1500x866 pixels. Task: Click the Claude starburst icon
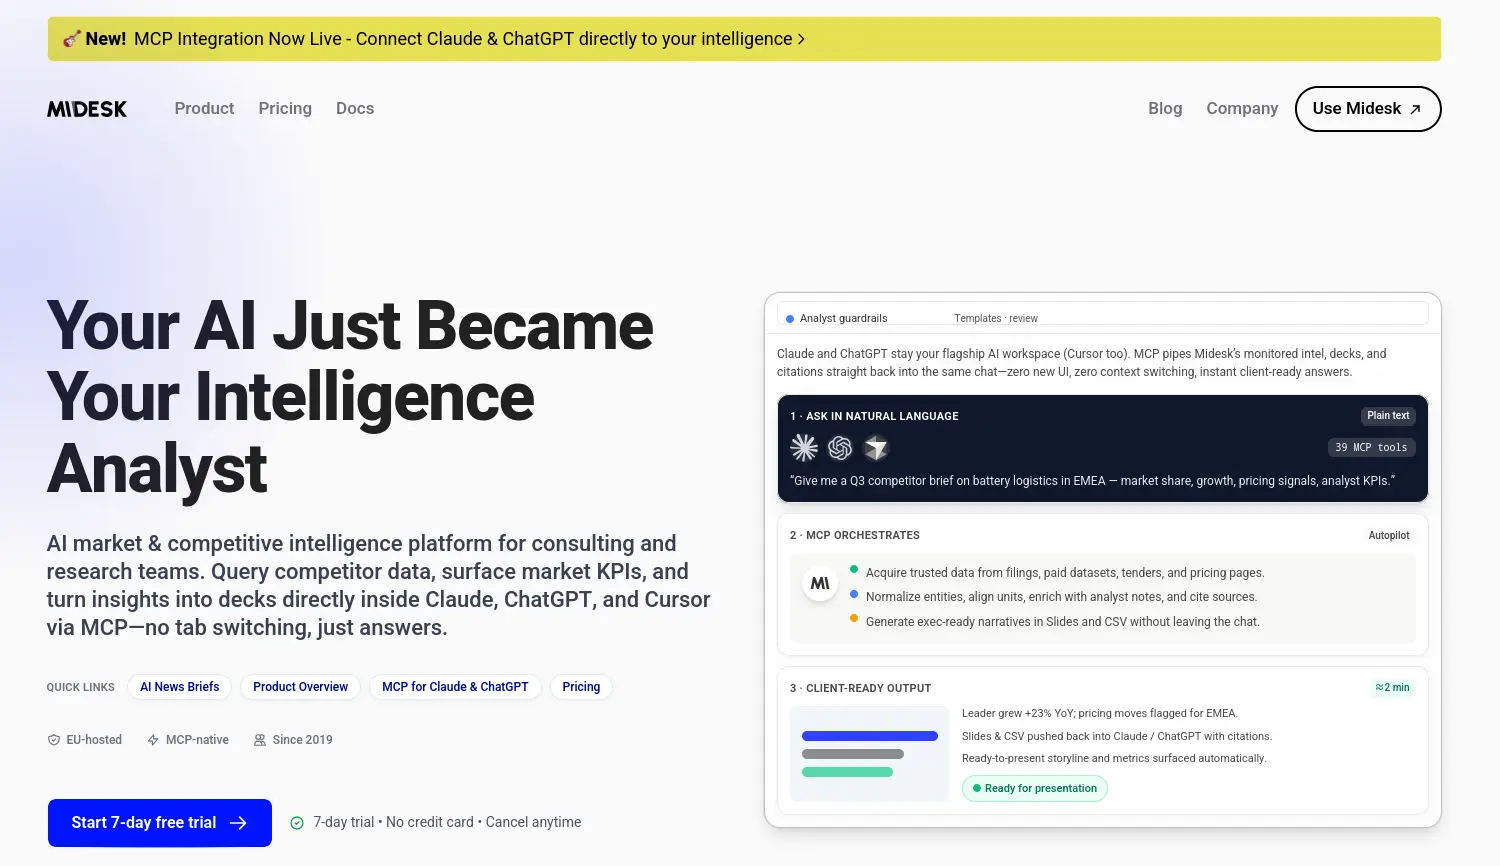[804, 448]
